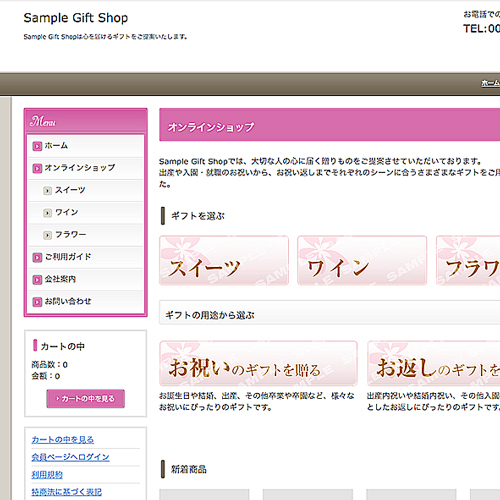This screenshot has height=500, width=500.
Task: Click the pink arrow icon beside オンラインショップ
Action: 37,168
